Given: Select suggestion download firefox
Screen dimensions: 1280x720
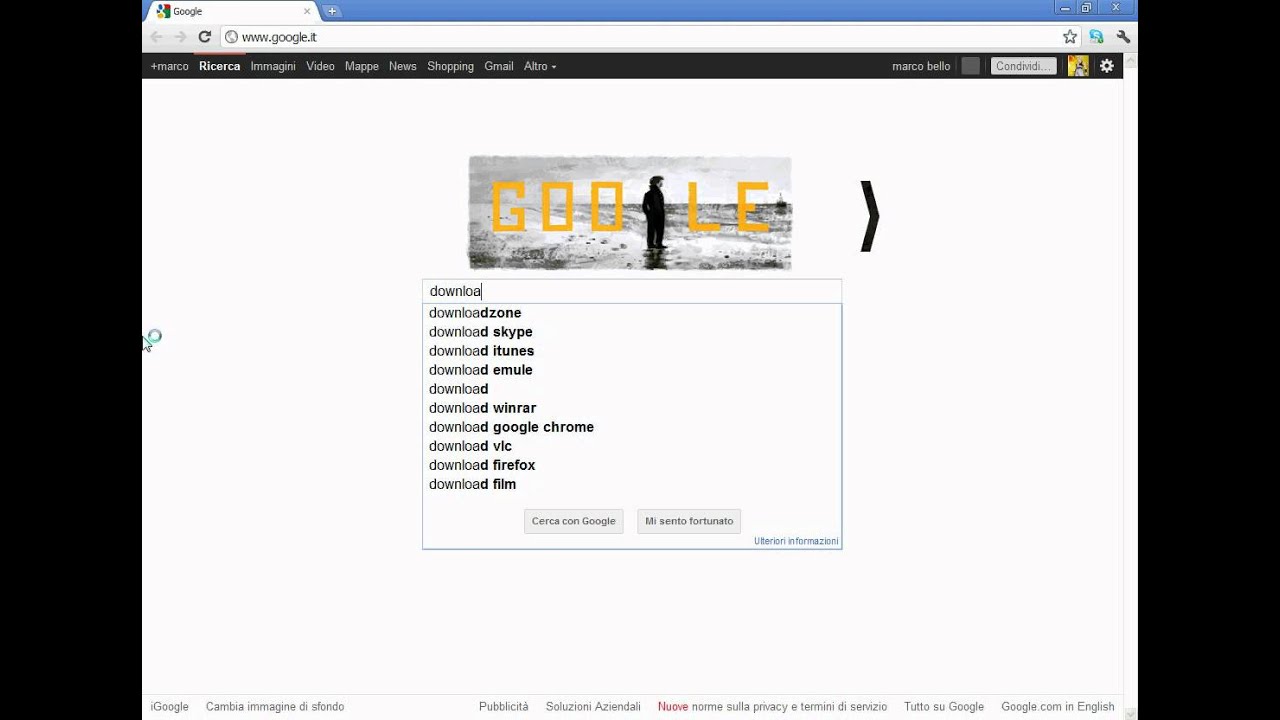Looking at the screenshot, I should coord(632,465).
